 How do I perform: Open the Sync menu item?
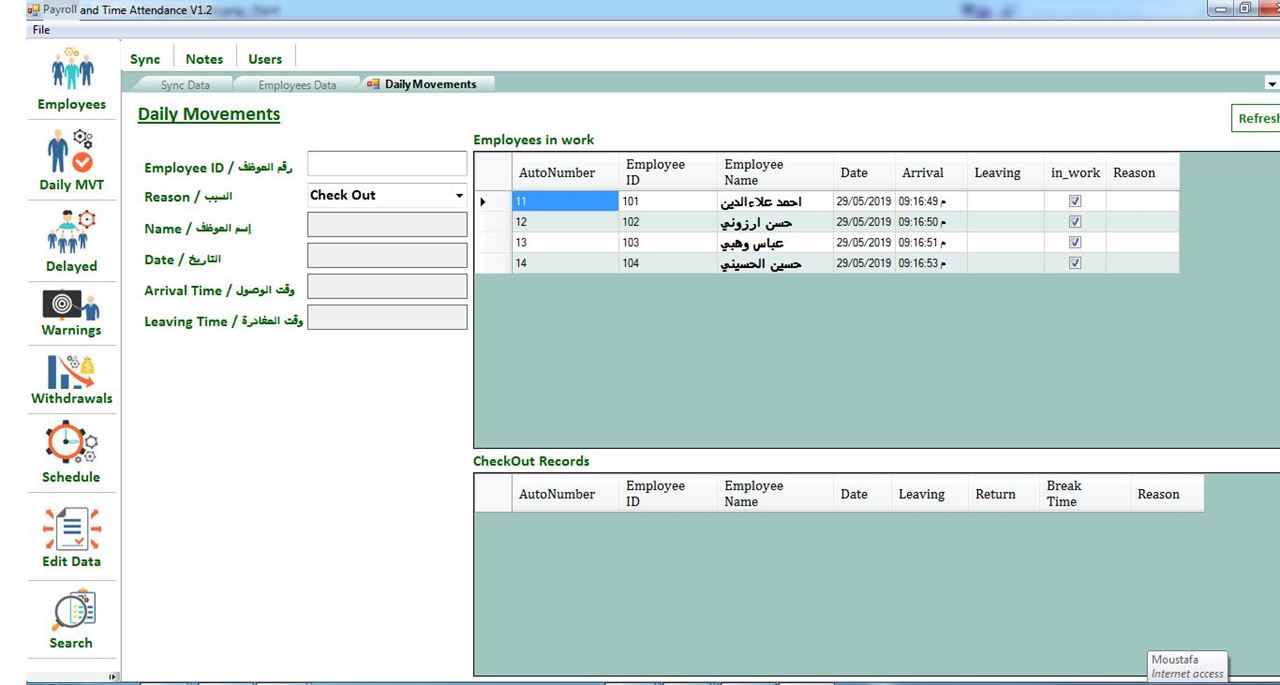click(146, 59)
